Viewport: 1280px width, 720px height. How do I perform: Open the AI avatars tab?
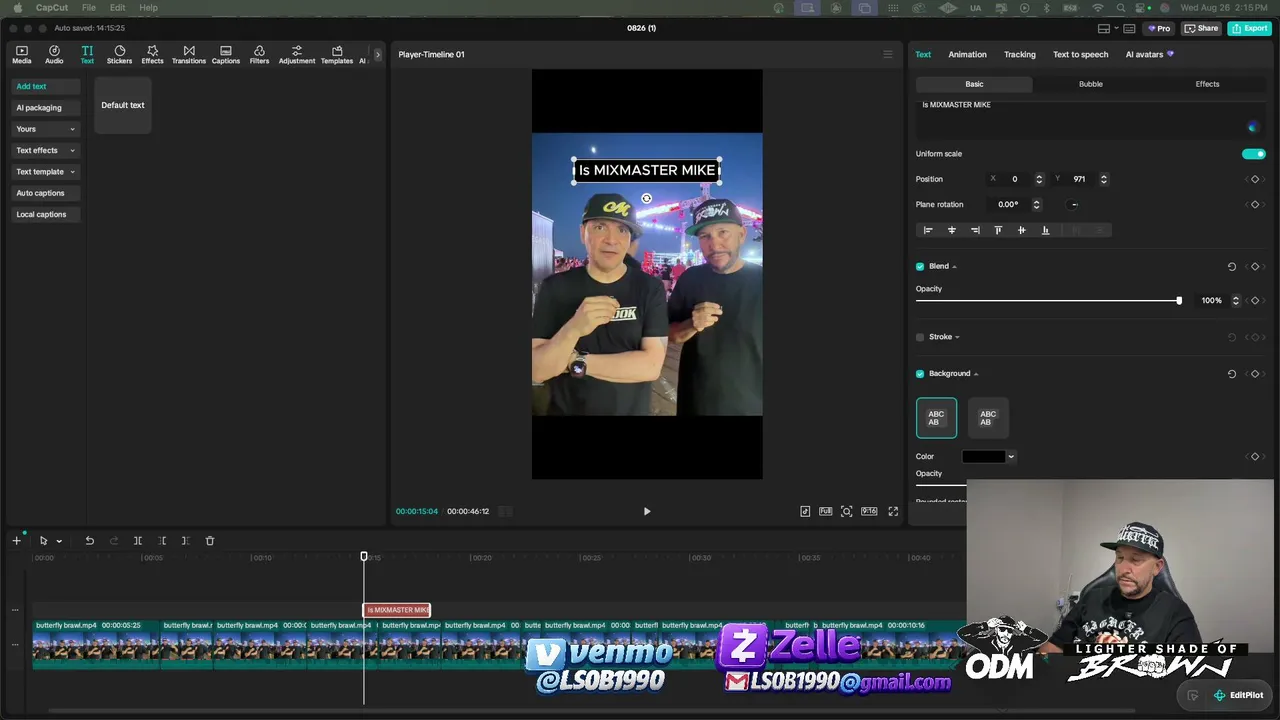click(1150, 54)
